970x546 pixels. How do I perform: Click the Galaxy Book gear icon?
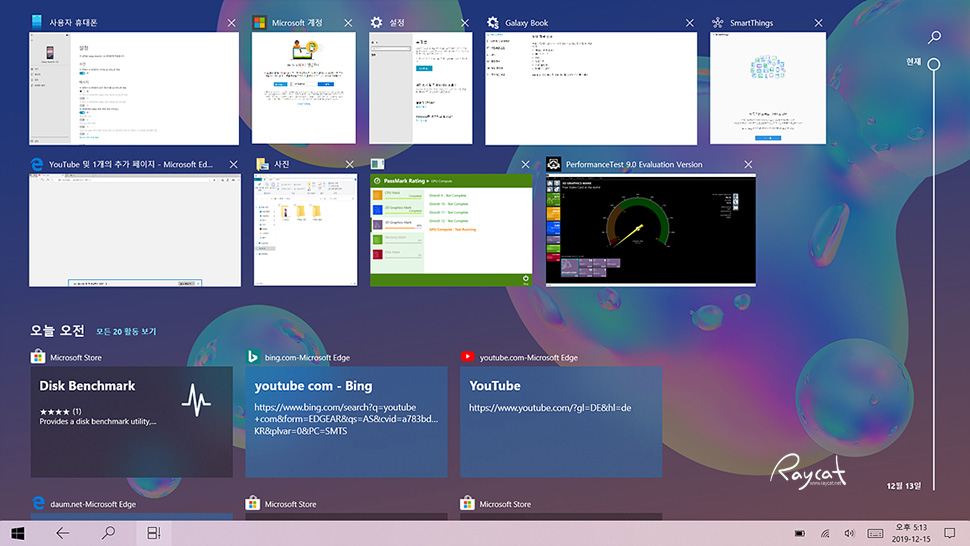point(493,23)
